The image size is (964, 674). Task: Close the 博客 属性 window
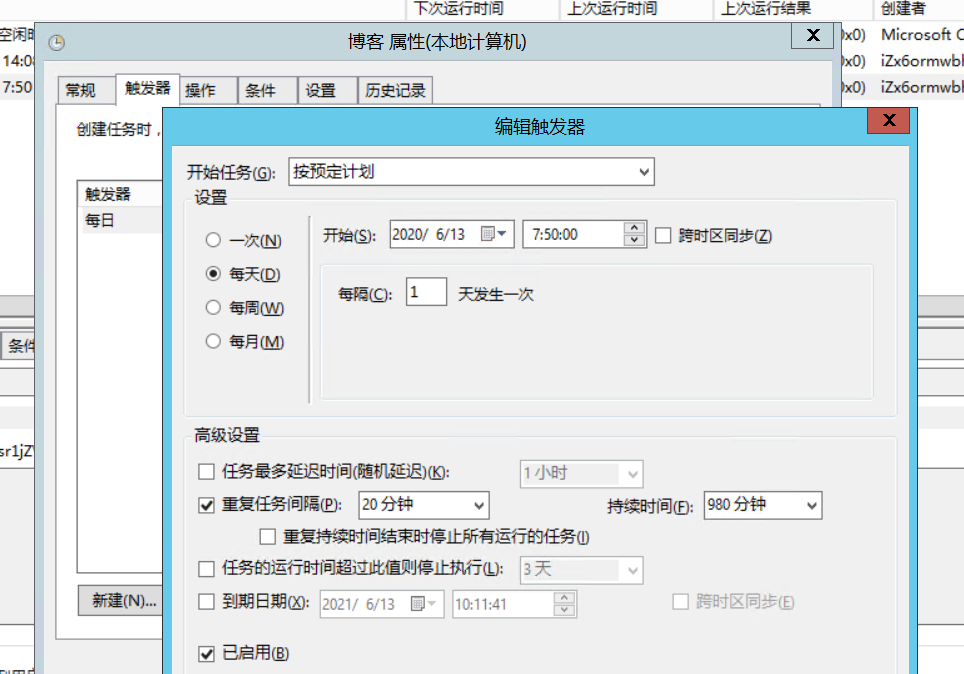click(812, 36)
